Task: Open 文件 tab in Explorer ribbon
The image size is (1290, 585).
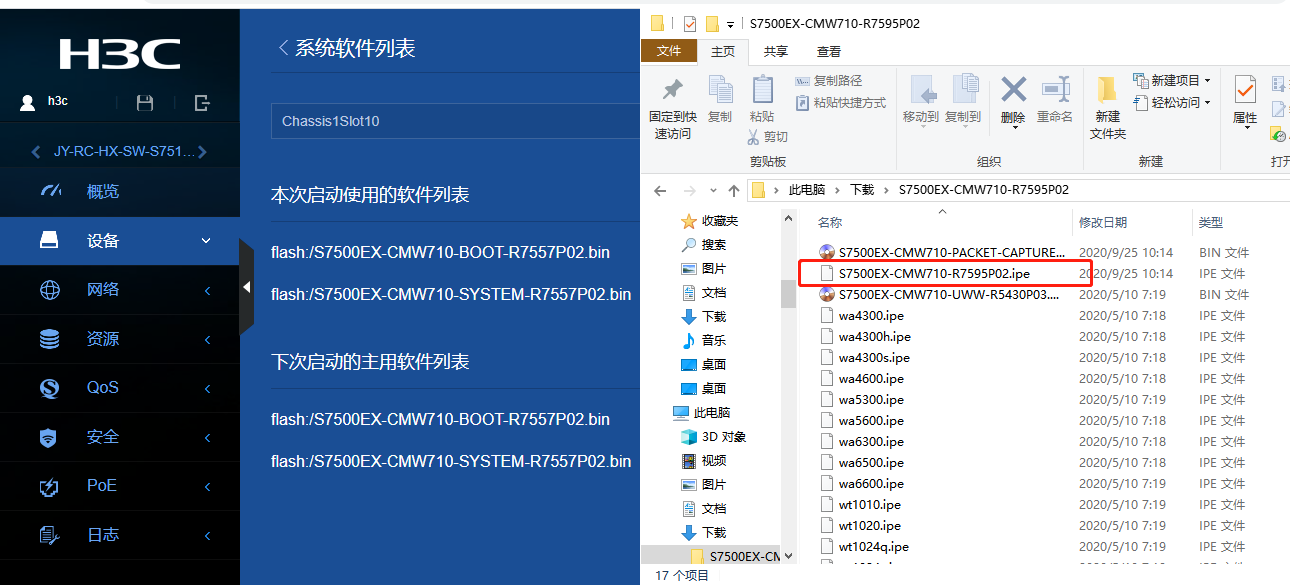Action: (669, 51)
